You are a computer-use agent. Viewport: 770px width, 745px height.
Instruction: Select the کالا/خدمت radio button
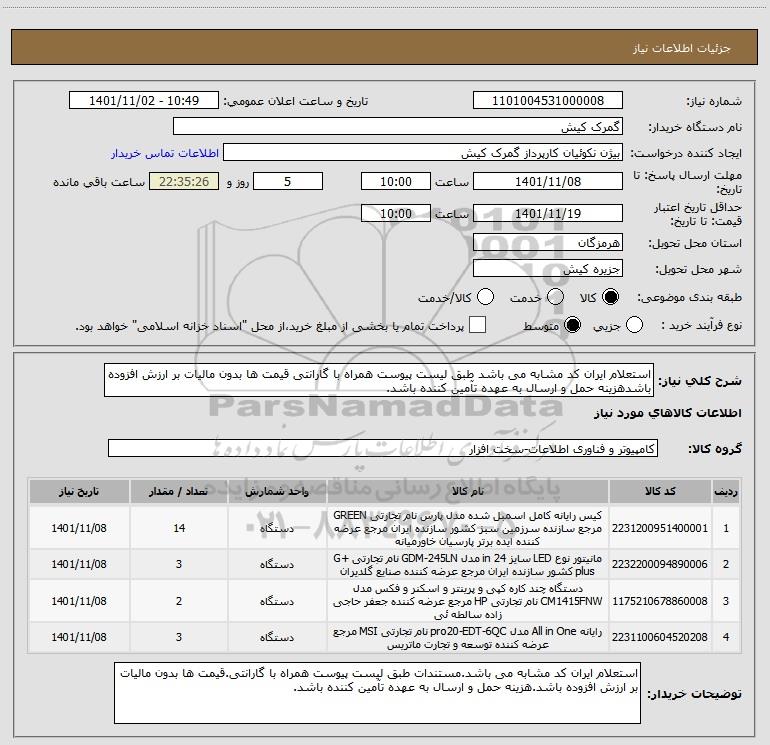click(485, 297)
